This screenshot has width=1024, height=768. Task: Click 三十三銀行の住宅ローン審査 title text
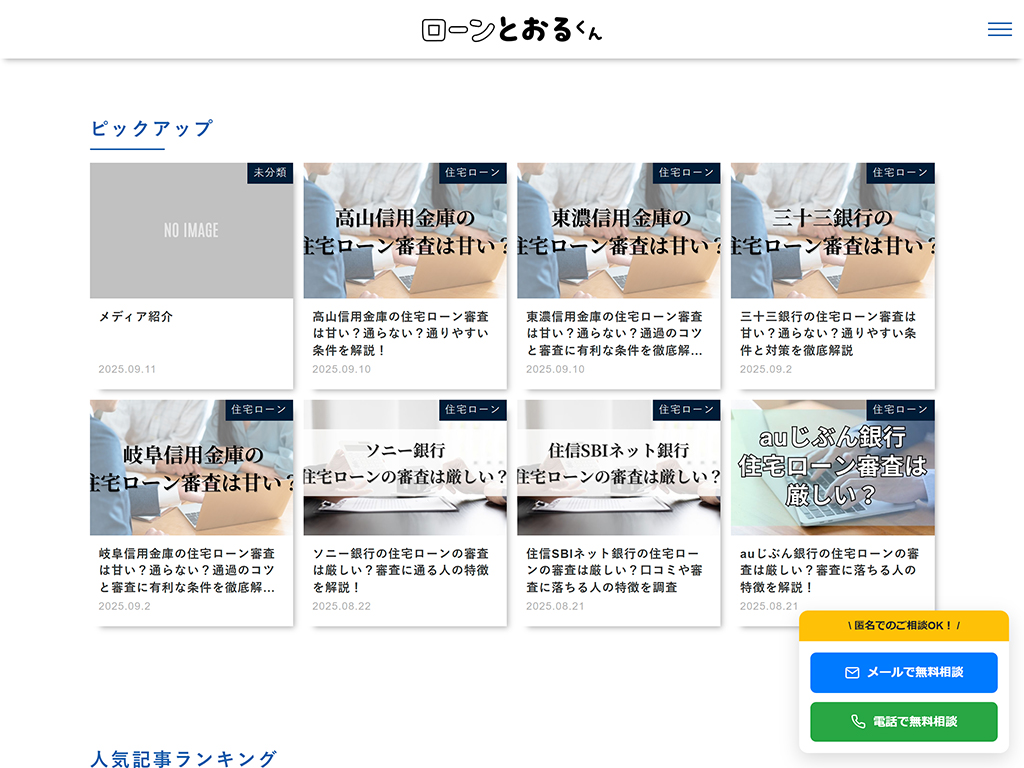point(828,333)
